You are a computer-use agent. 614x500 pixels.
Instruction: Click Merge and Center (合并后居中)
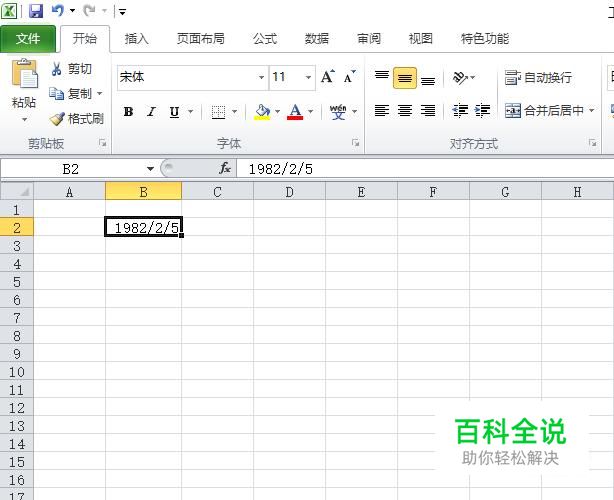pos(544,110)
